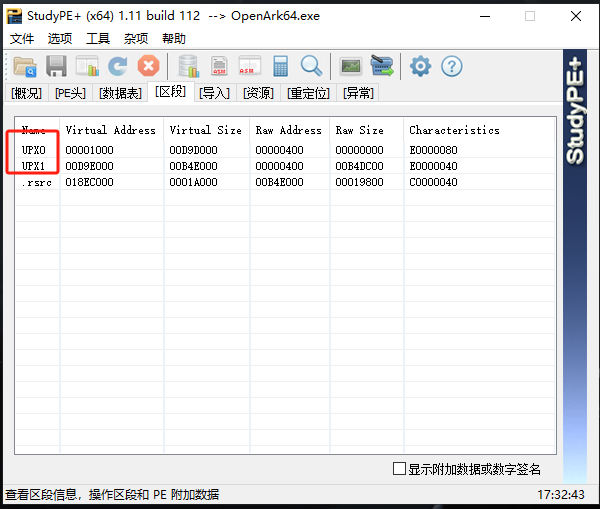This screenshot has width=600, height=509.
Task: Click characteristics value C0000040
Action: tap(434, 182)
